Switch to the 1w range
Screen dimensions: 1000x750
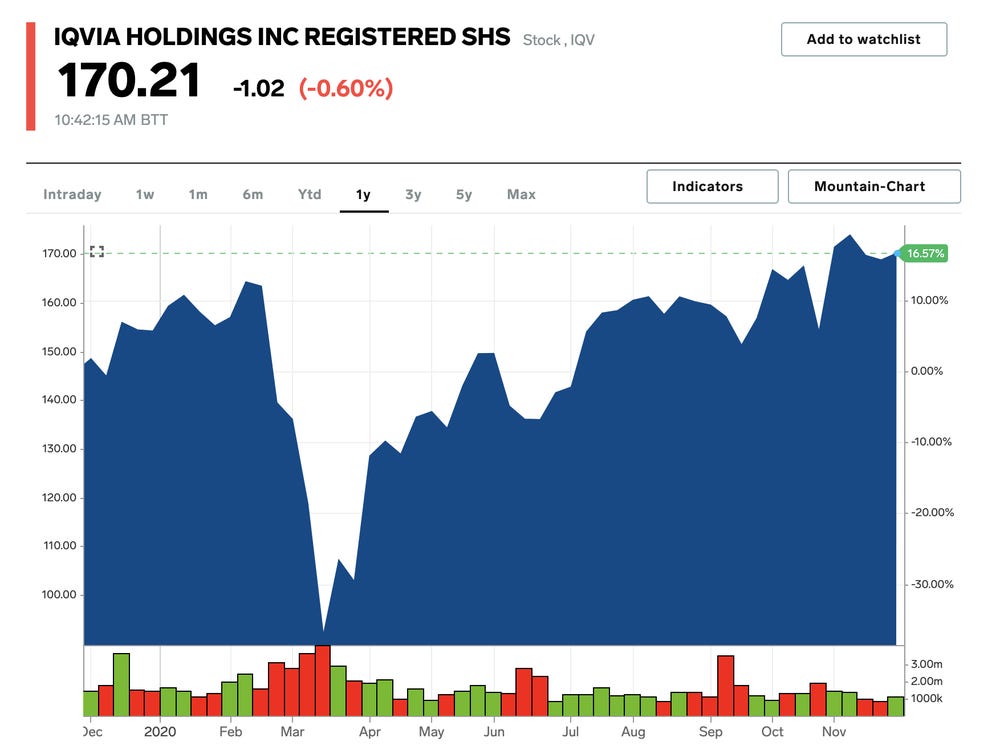tap(145, 195)
